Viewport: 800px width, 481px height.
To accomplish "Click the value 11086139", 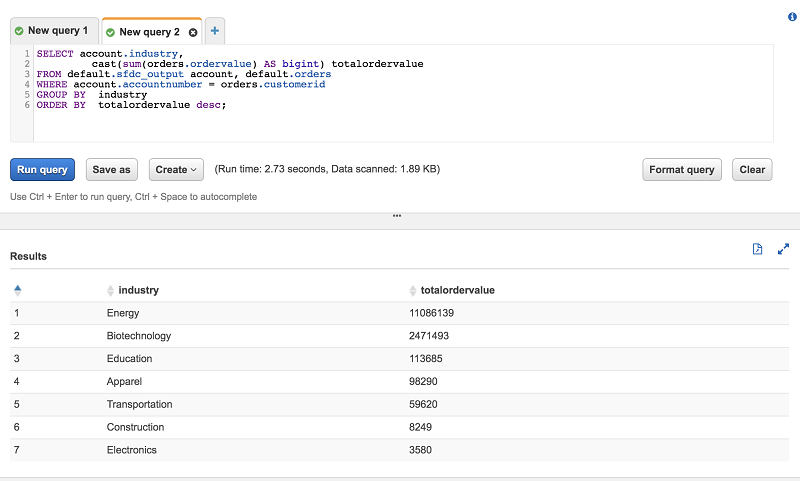I will [x=431, y=313].
